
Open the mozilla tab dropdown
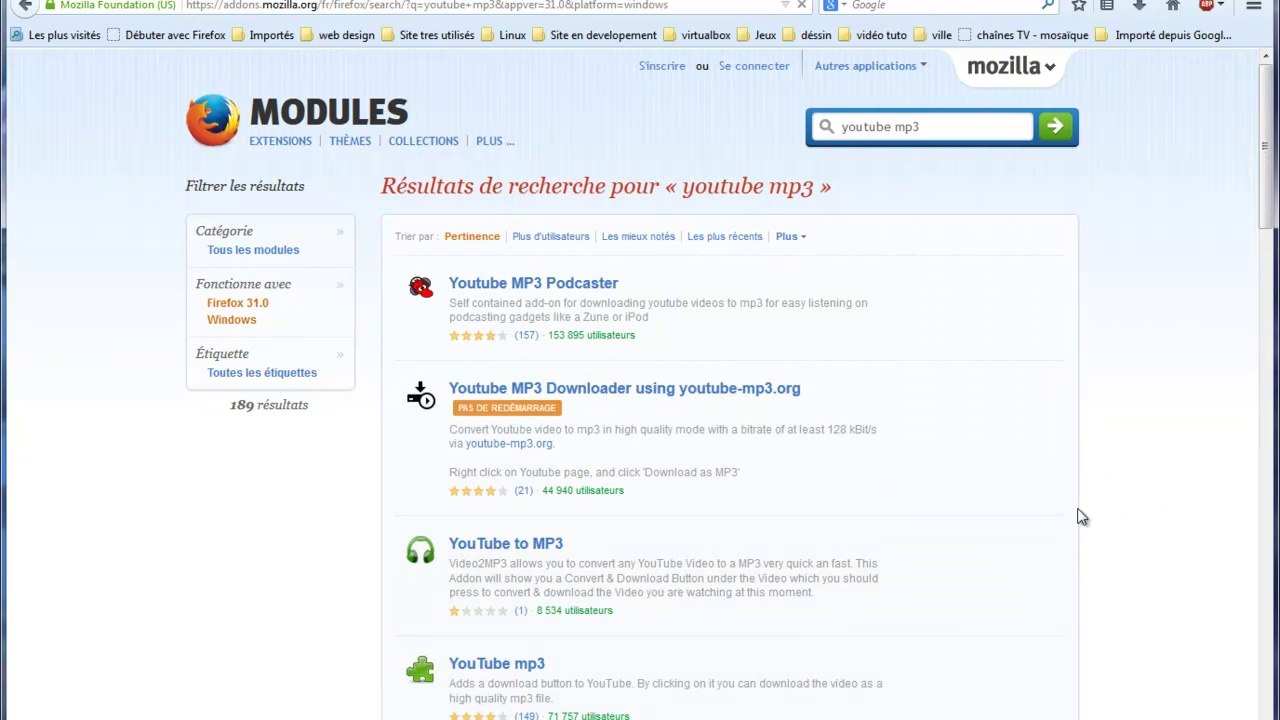pos(1010,66)
